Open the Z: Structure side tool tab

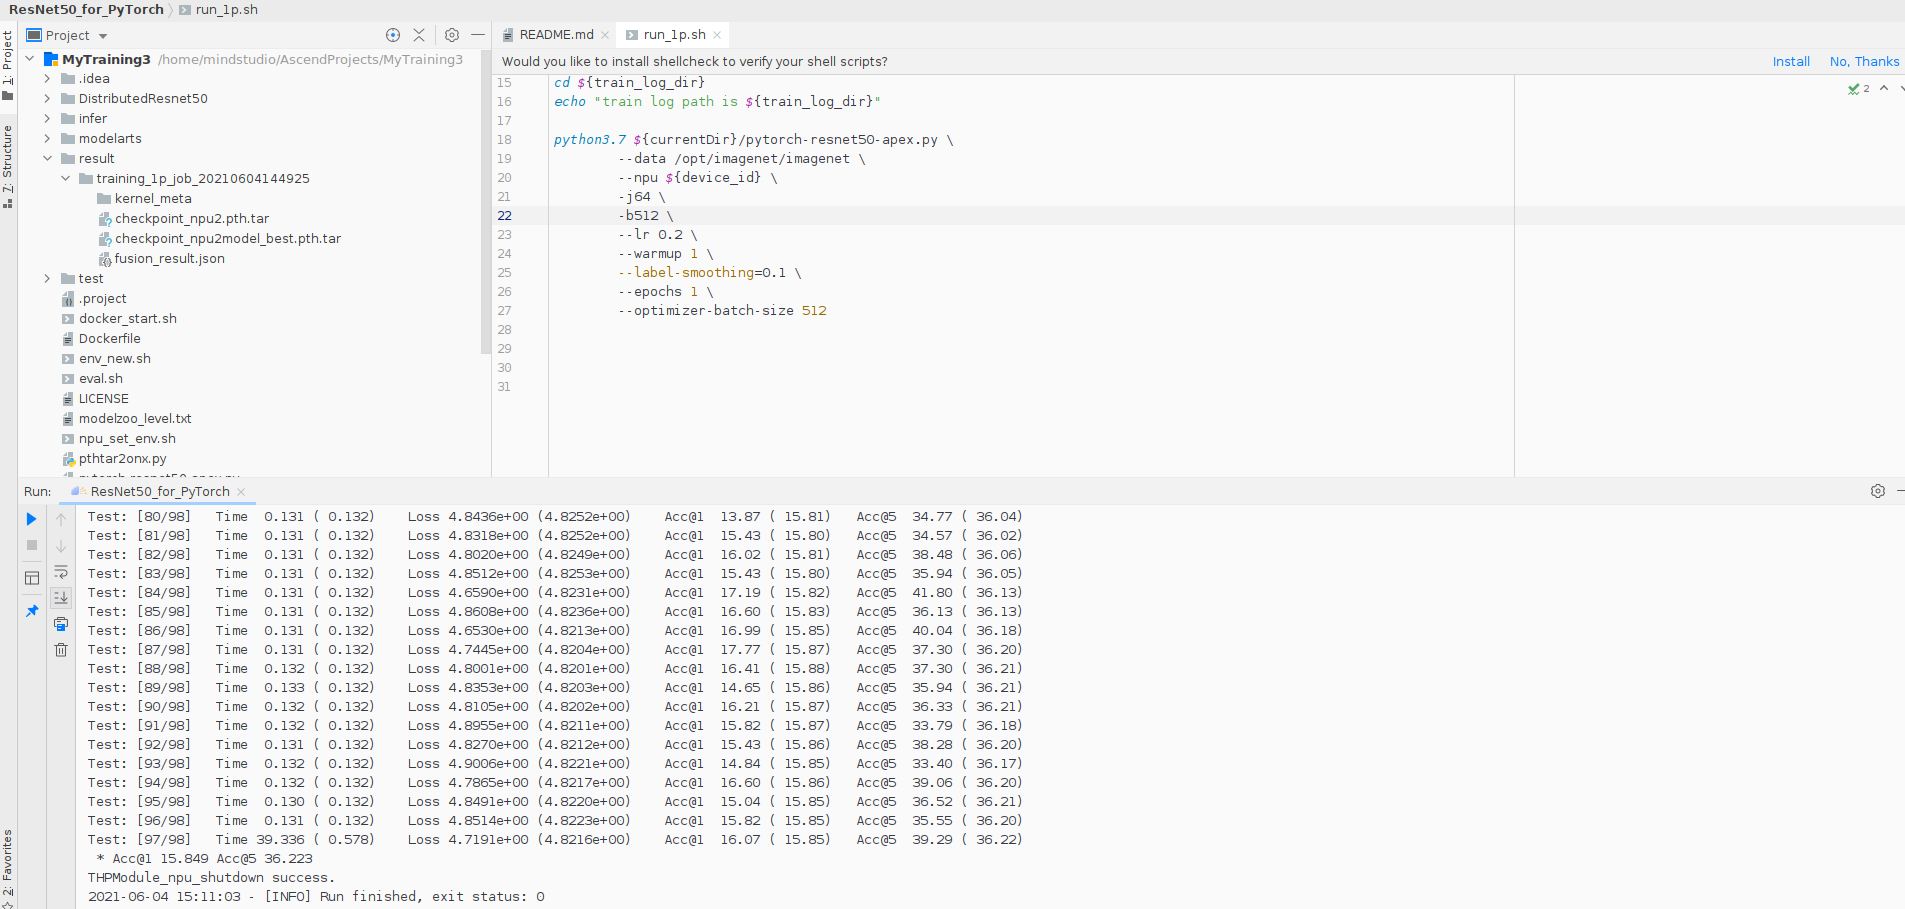click(8, 167)
